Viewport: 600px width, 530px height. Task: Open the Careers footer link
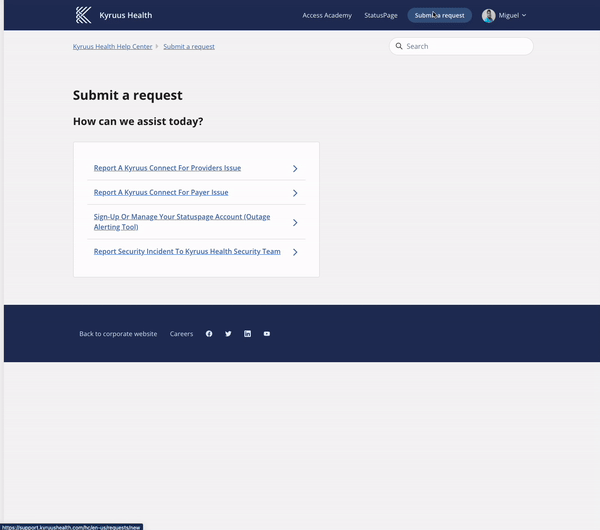point(181,334)
